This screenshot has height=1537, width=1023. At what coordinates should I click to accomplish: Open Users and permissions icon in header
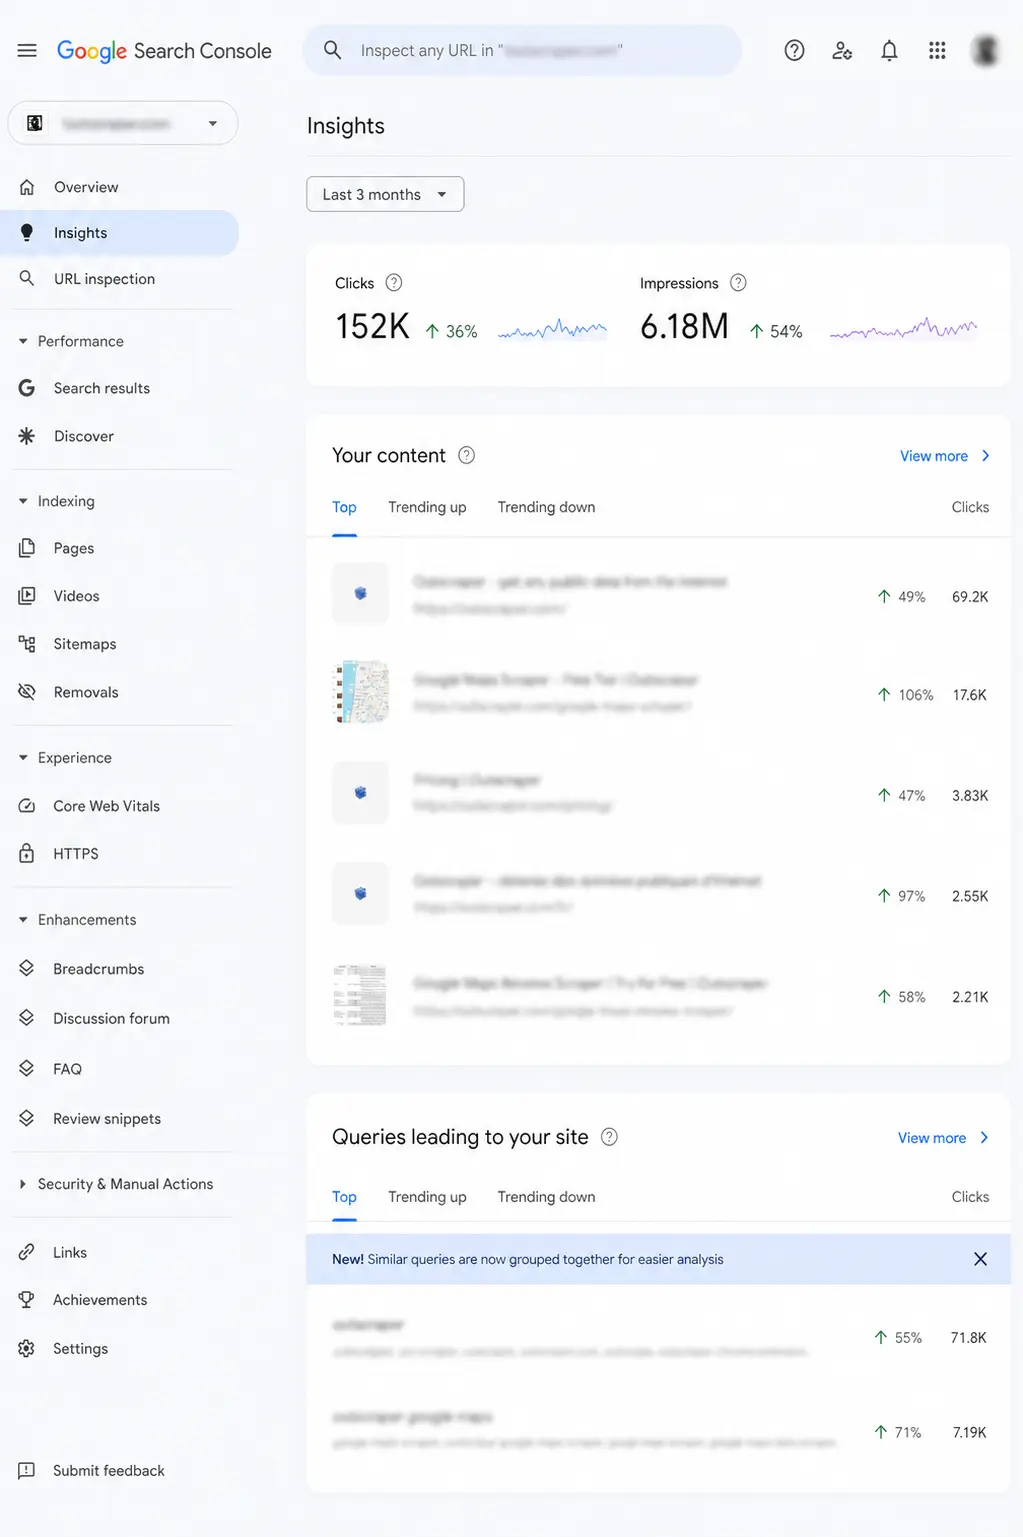pos(842,50)
